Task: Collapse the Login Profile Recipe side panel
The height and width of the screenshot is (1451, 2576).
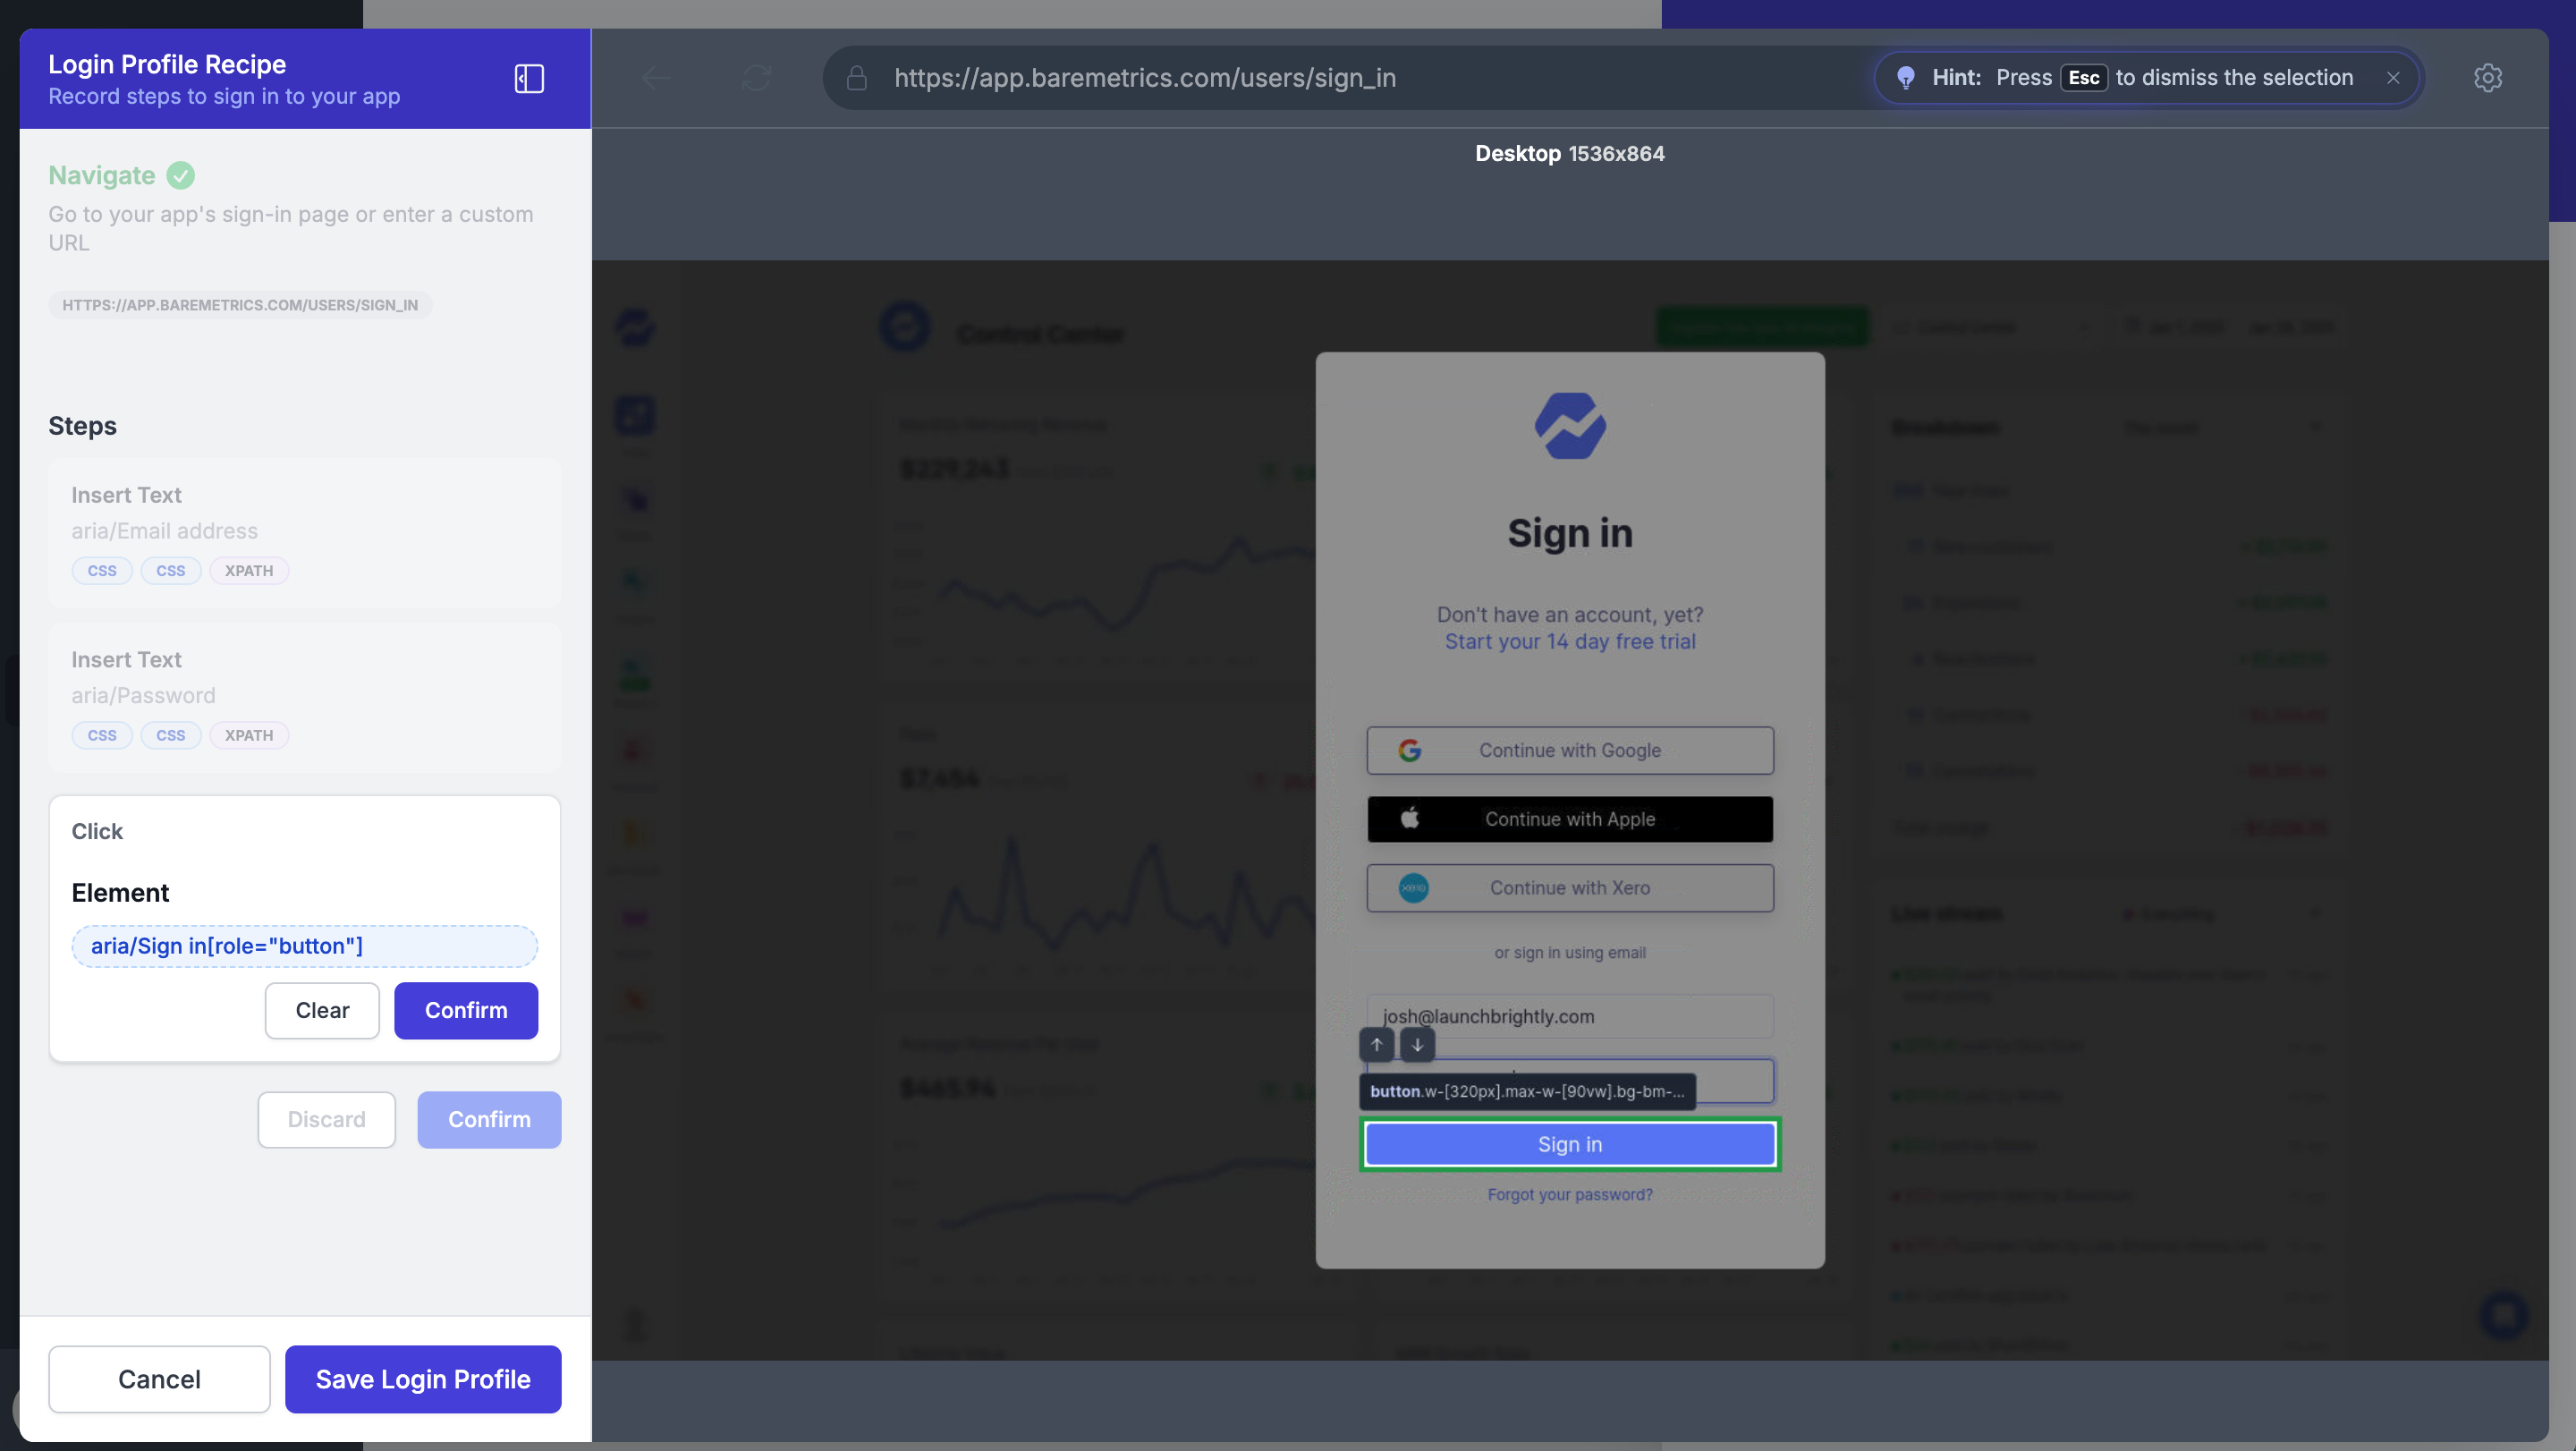Action: pyautogui.click(x=529, y=78)
